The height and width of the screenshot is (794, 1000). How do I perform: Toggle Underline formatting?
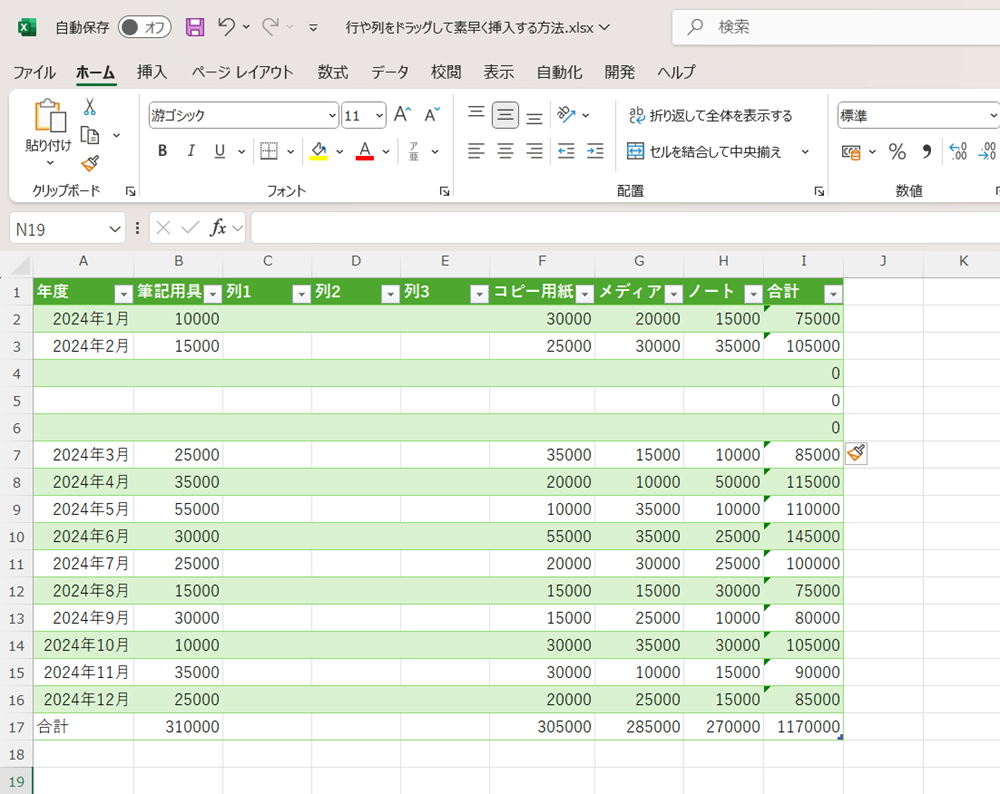point(220,151)
